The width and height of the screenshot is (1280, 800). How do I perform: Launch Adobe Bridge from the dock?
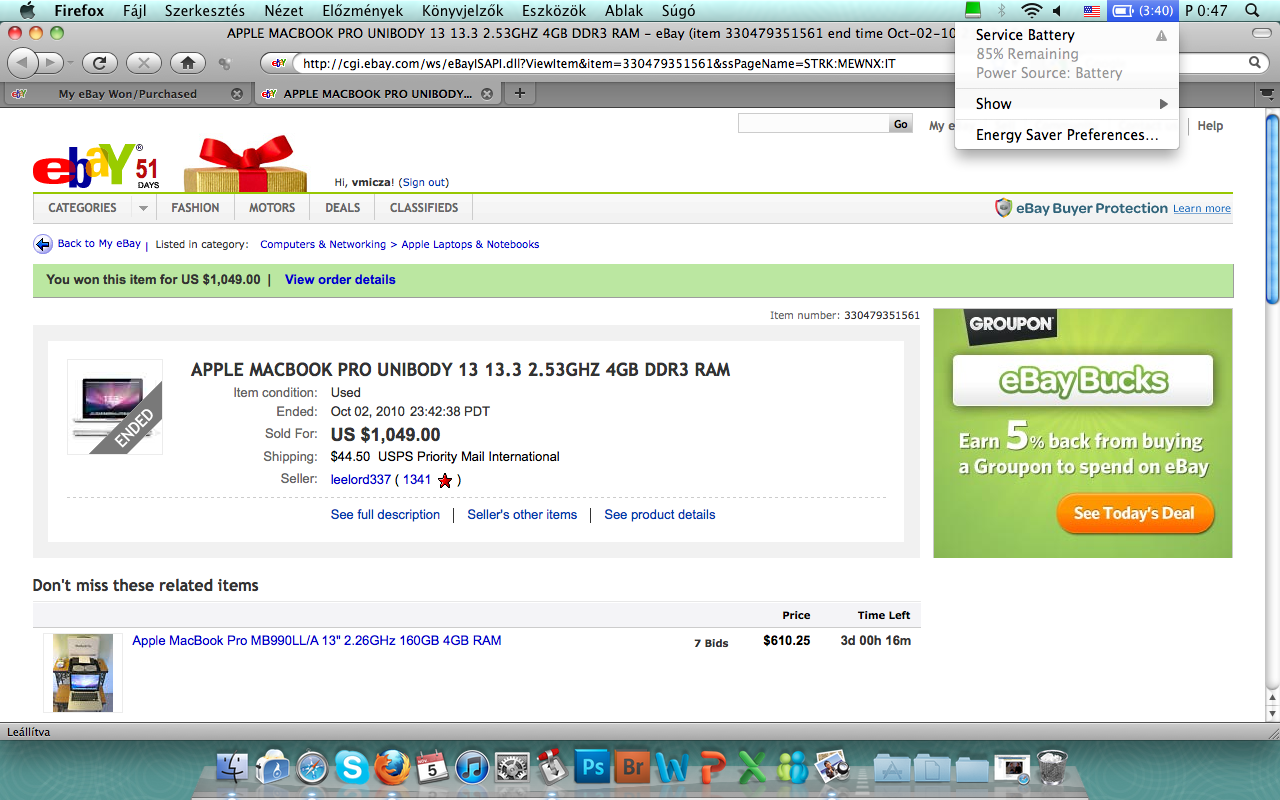[x=633, y=768]
